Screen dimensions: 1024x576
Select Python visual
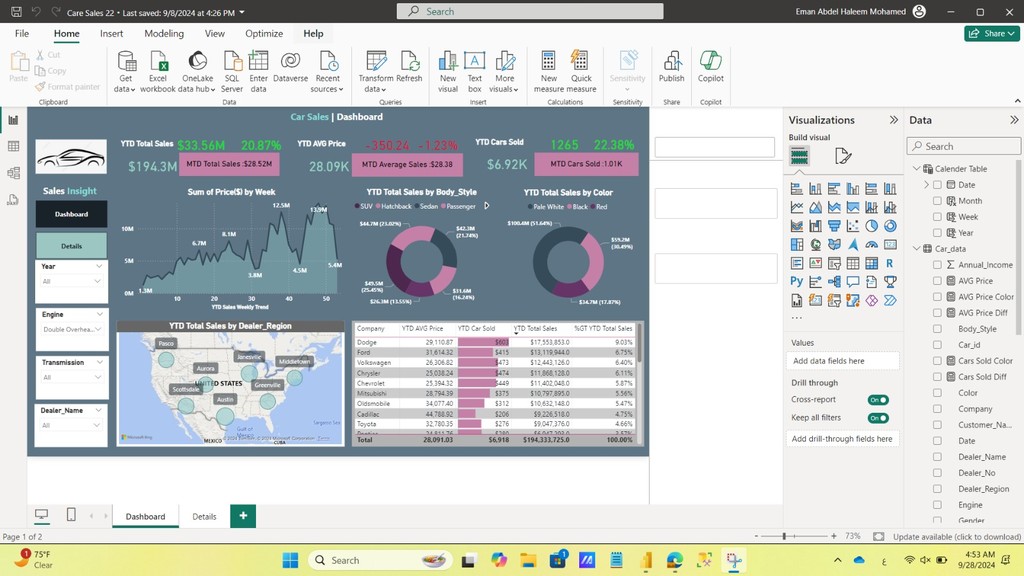797,281
